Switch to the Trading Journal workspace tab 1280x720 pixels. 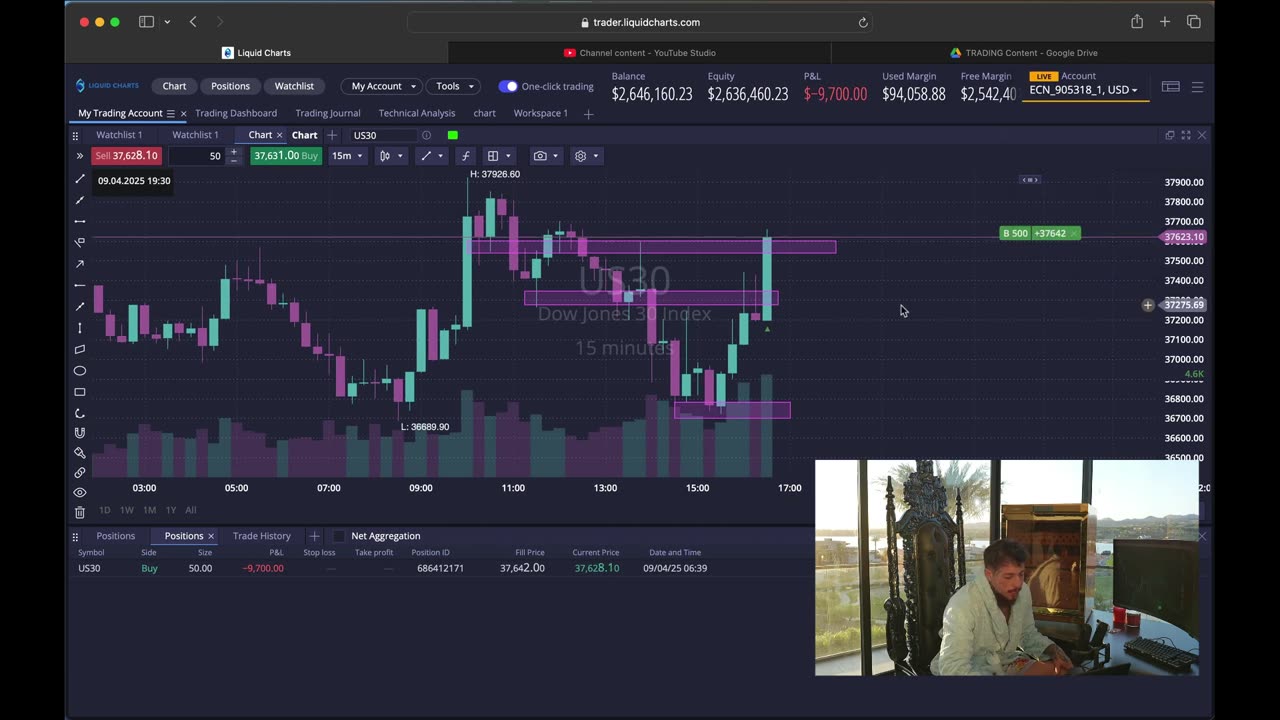(327, 113)
